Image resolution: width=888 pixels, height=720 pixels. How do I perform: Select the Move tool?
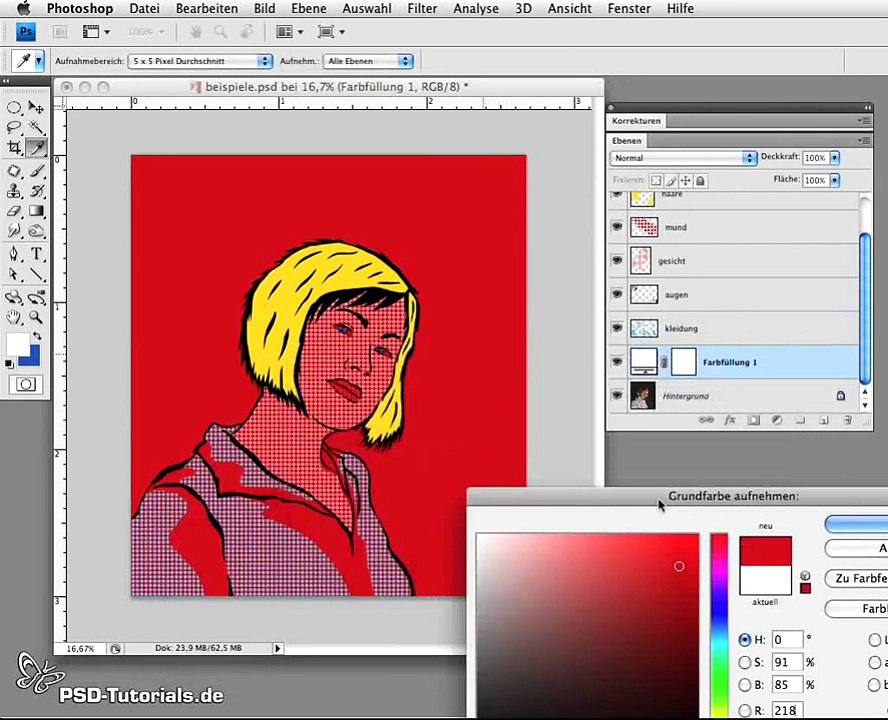36,108
